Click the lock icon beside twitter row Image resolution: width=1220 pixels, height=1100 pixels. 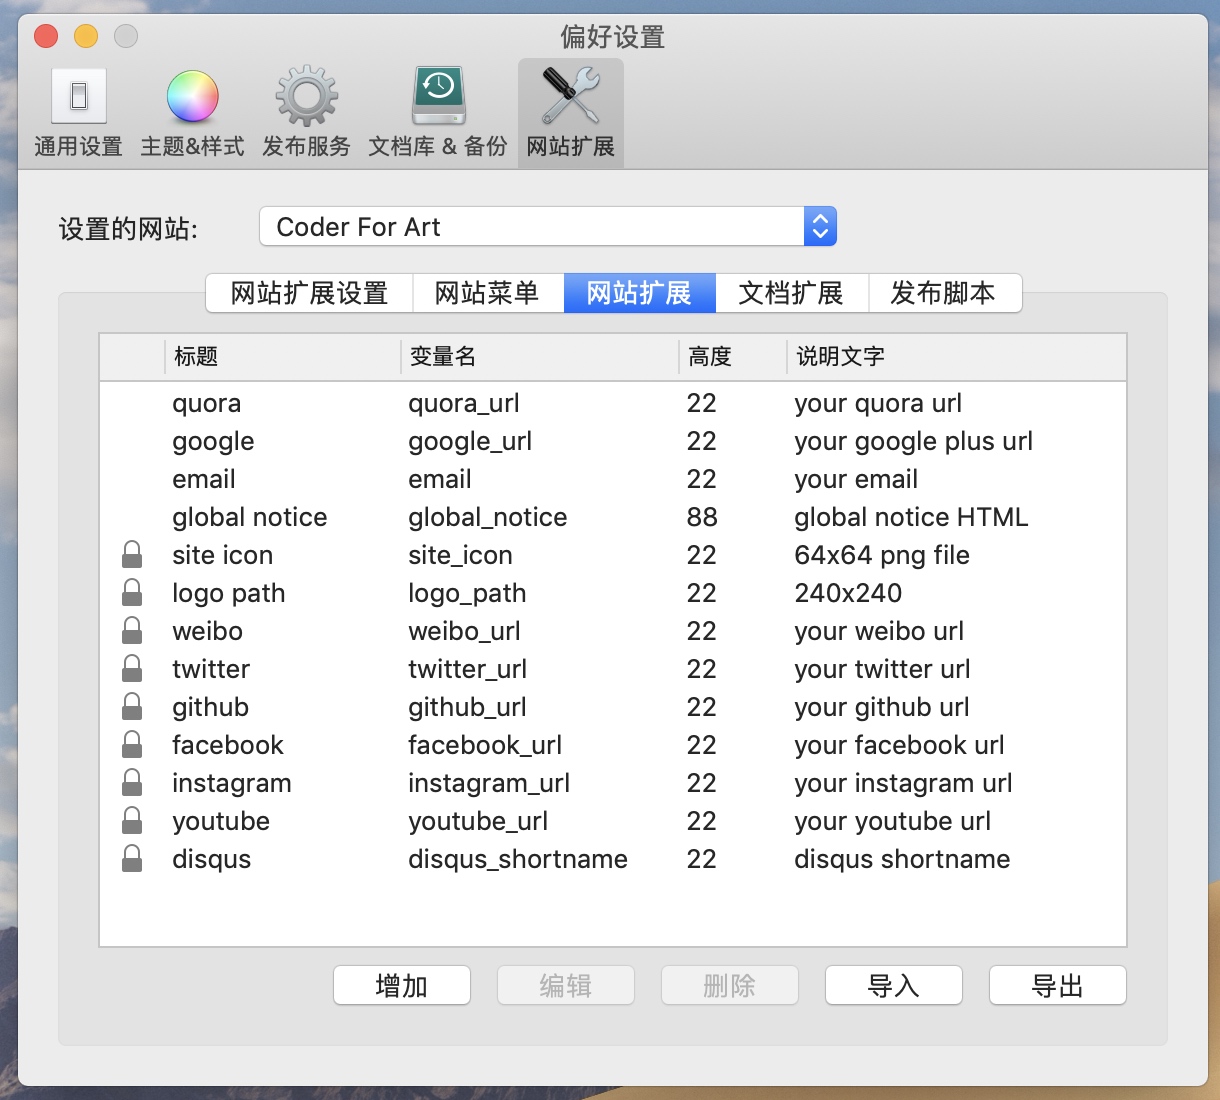coord(132,669)
